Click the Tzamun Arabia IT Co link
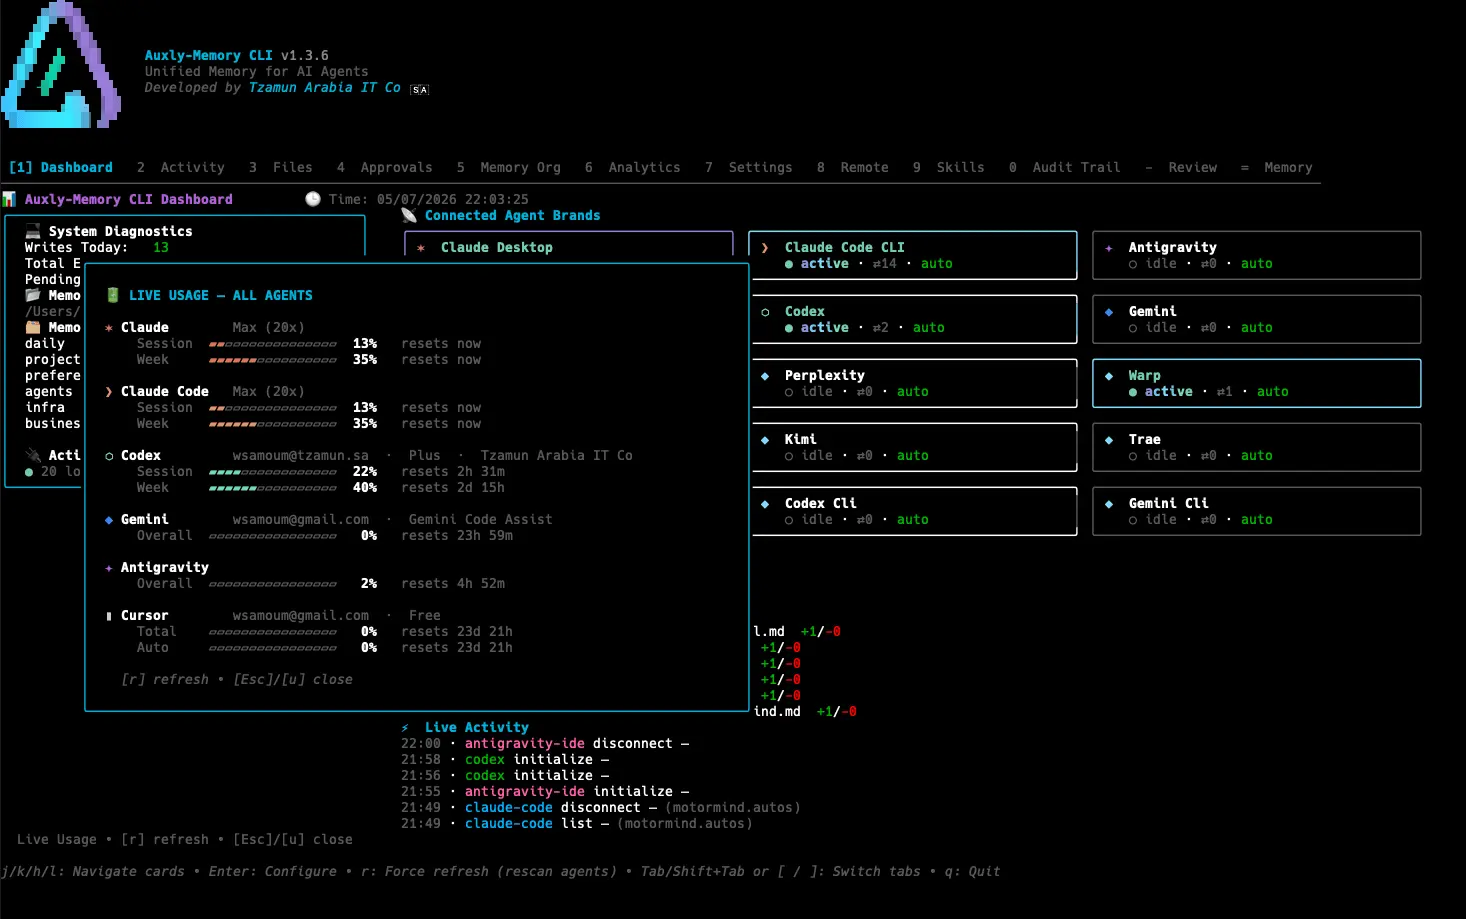Screen dimensions: 1466x919 [325, 88]
